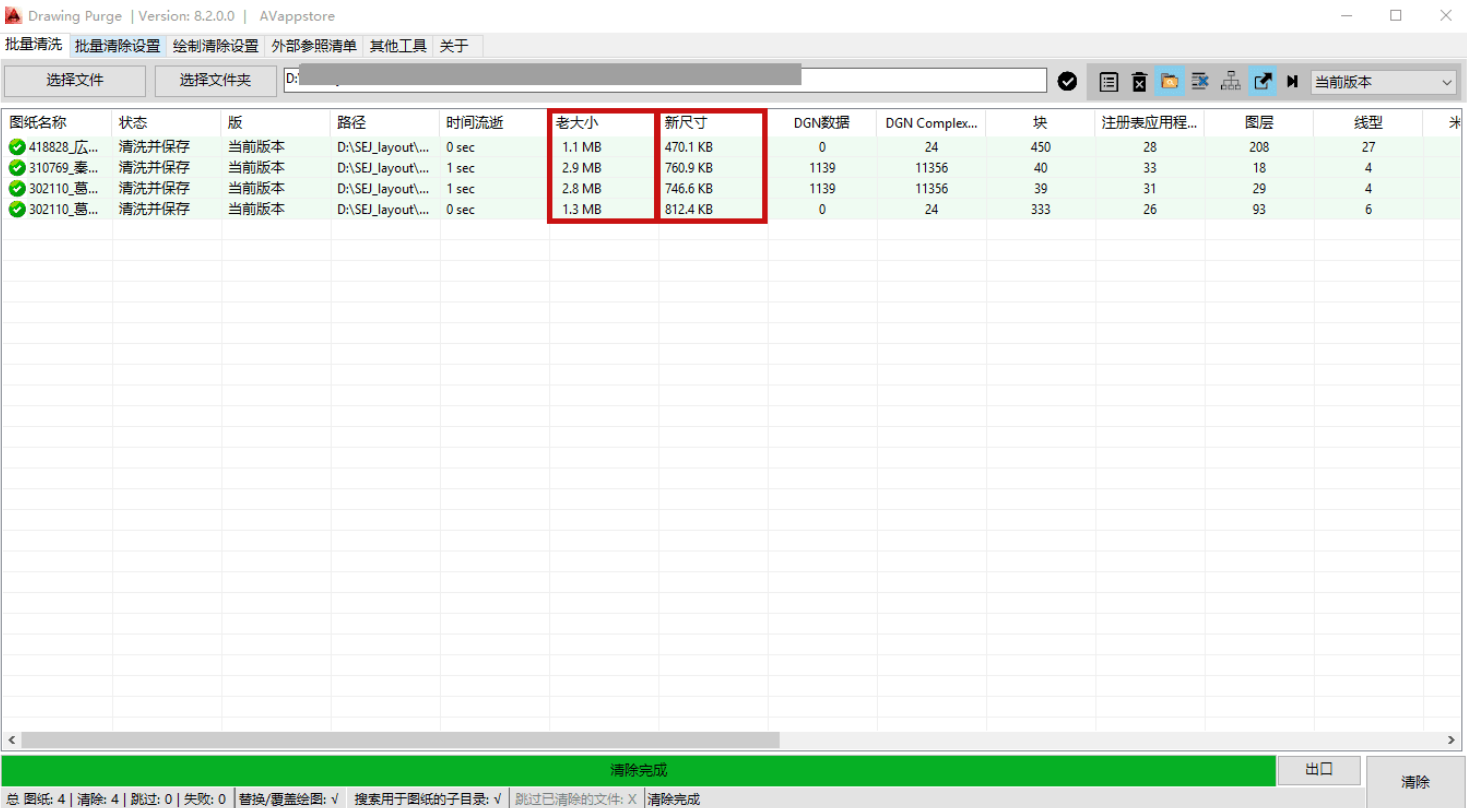Click the green 清除完成 progress bar
Image resolution: width=1467 pixels, height=808 pixels.
click(638, 770)
